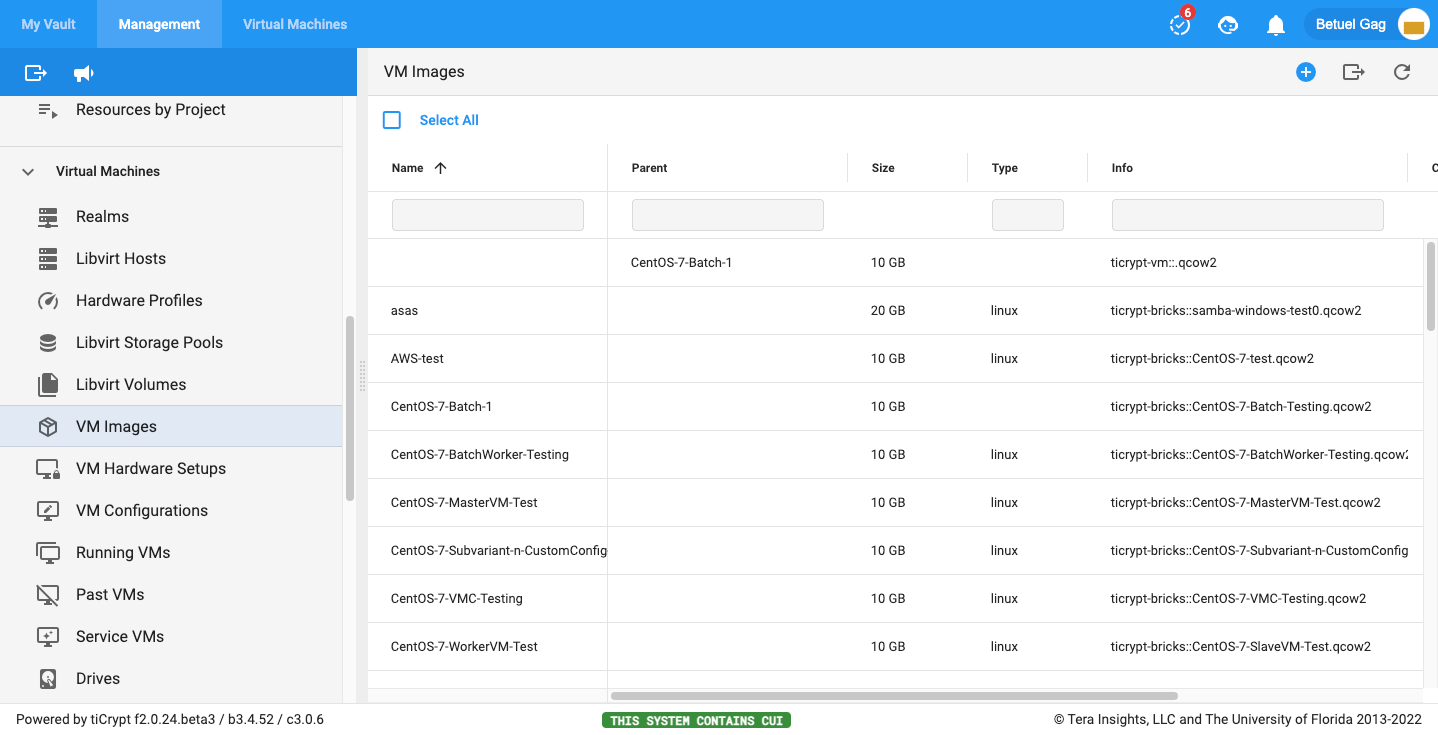Select the CentOS-7-MasterVM-Test row

point(464,502)
